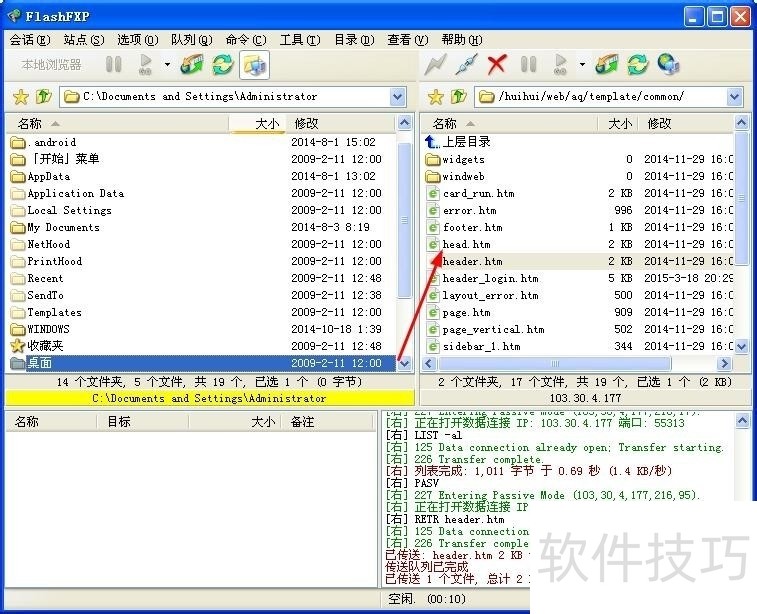Open the 查看(V) menu
The height and width of the screenshot is (614, 757).
[x=408, y=40]
